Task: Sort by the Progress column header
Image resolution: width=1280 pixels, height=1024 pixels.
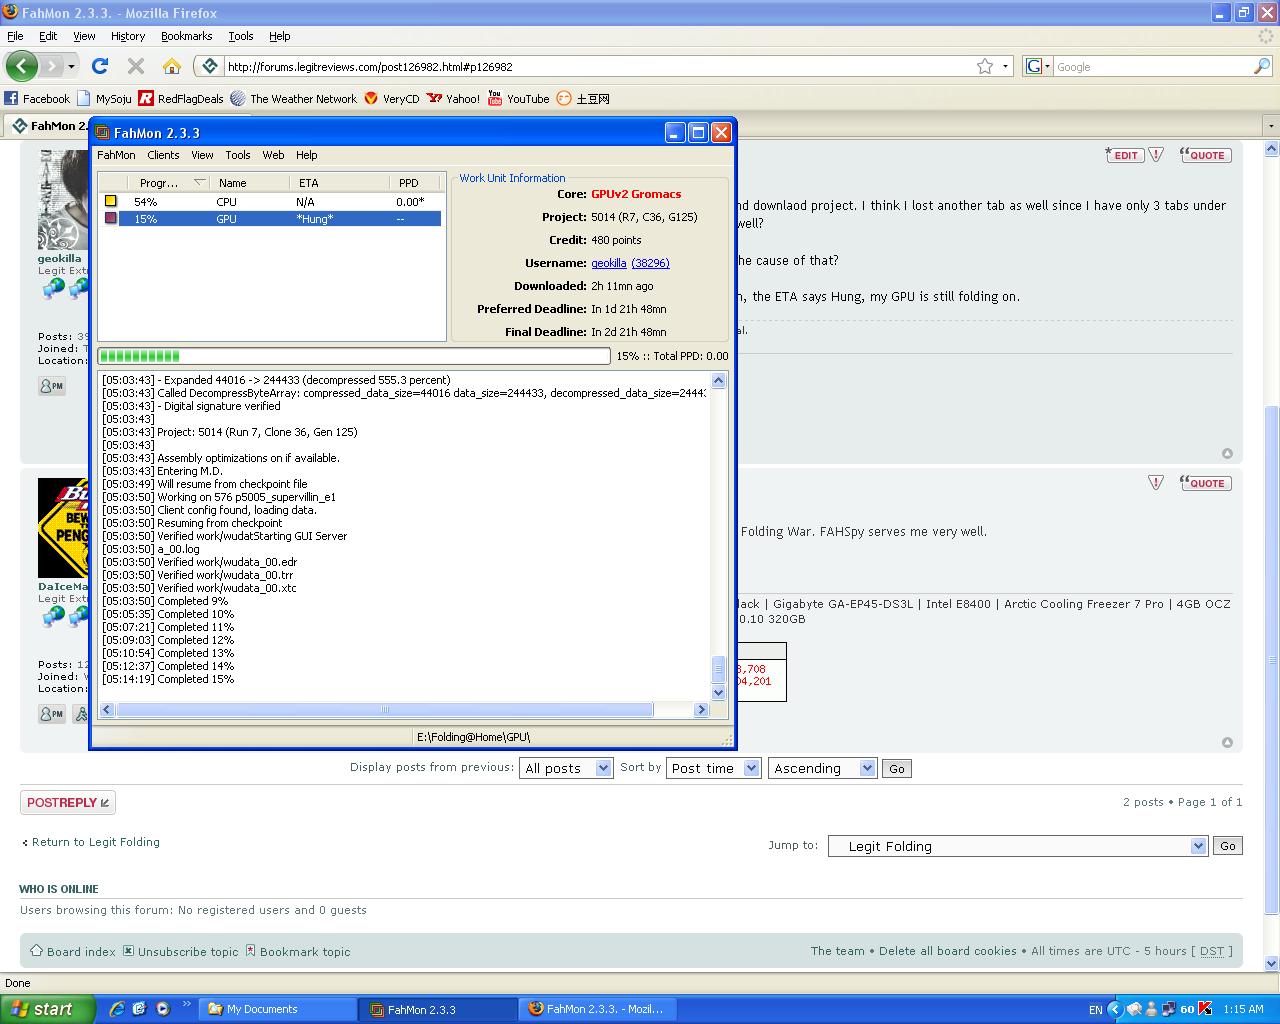Action: click(168, 183)
